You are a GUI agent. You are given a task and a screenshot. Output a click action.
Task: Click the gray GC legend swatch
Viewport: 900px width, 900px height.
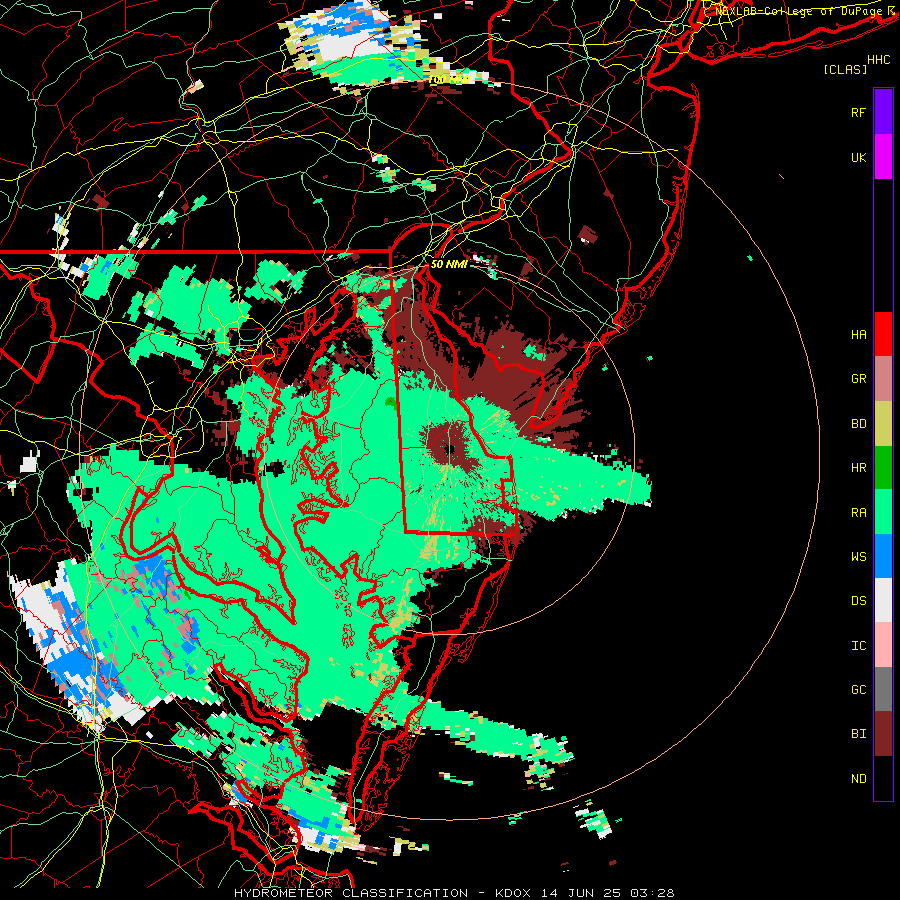coord(883,689)
